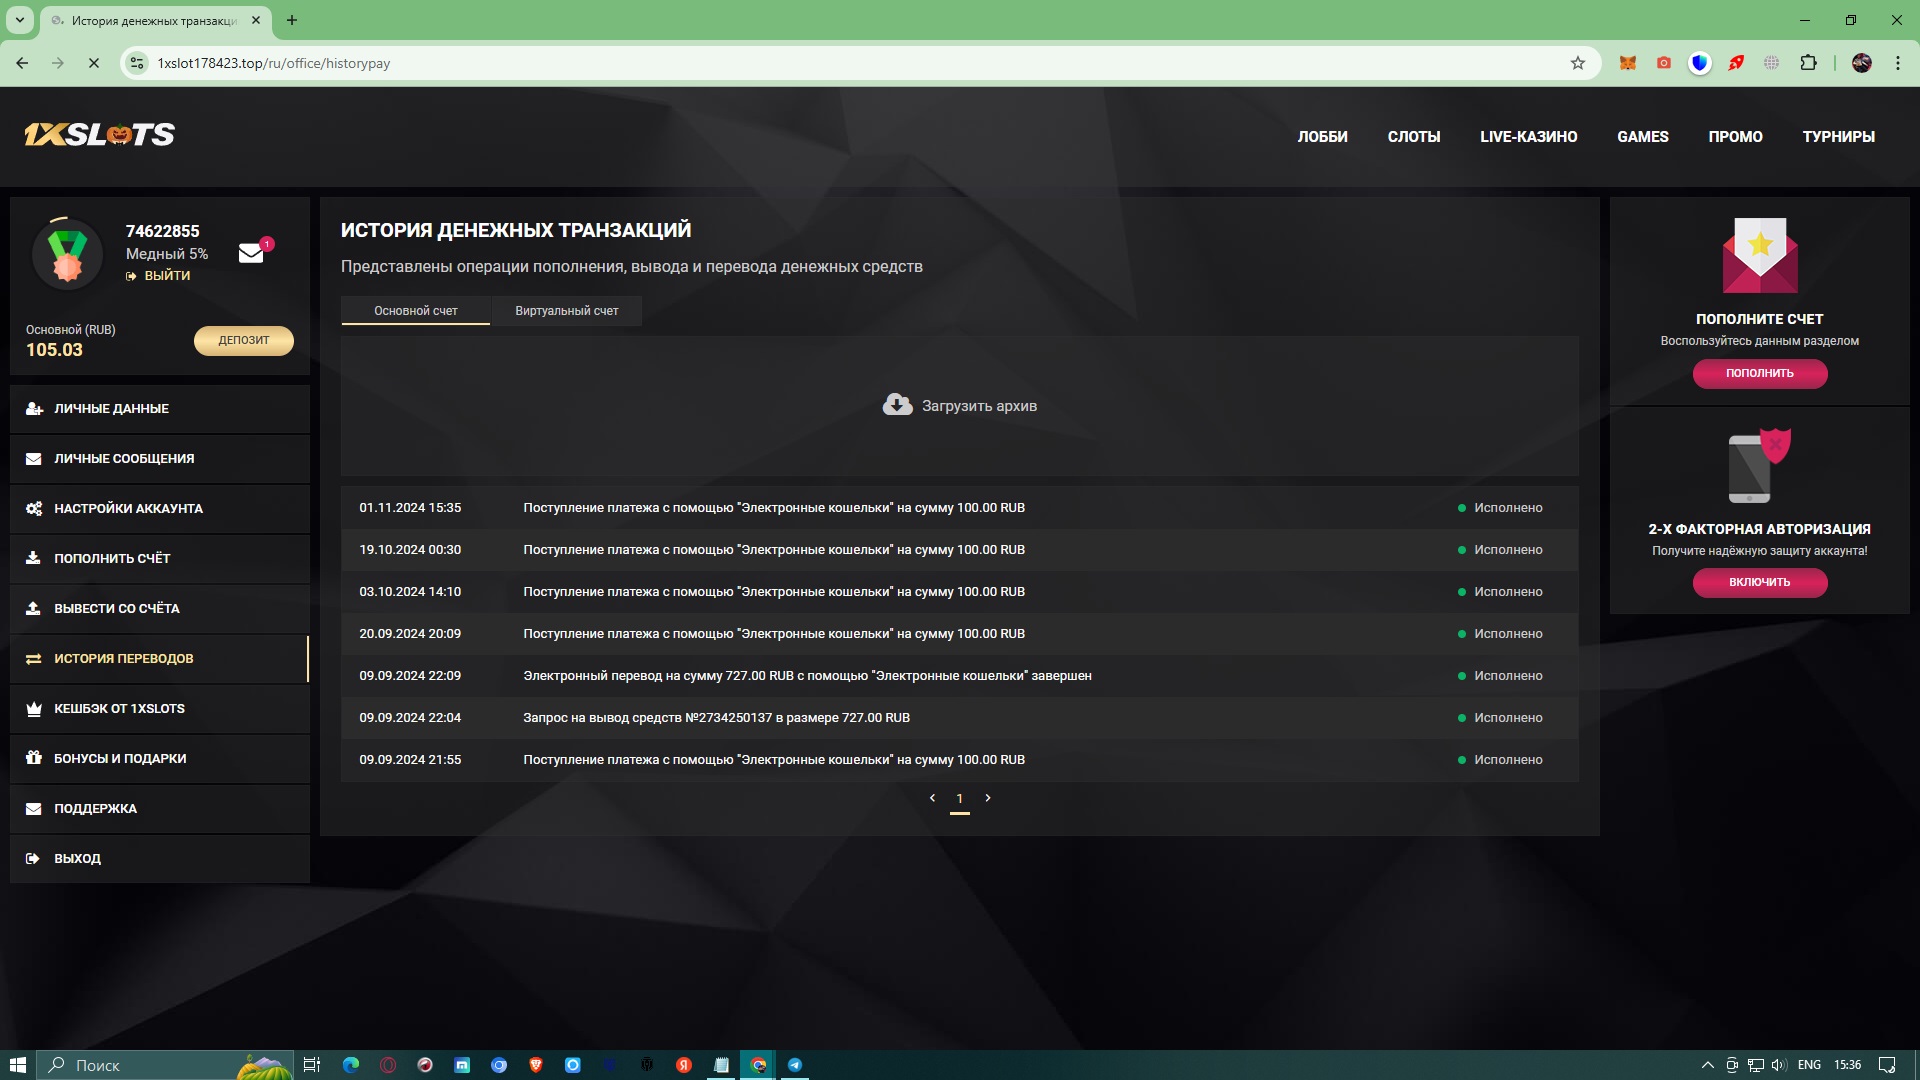Open ВЫВЕСТИ СО СЧЁТА sidebar item
Viewport: 1920px width, 1080px height.
click(x=117, y=609)
